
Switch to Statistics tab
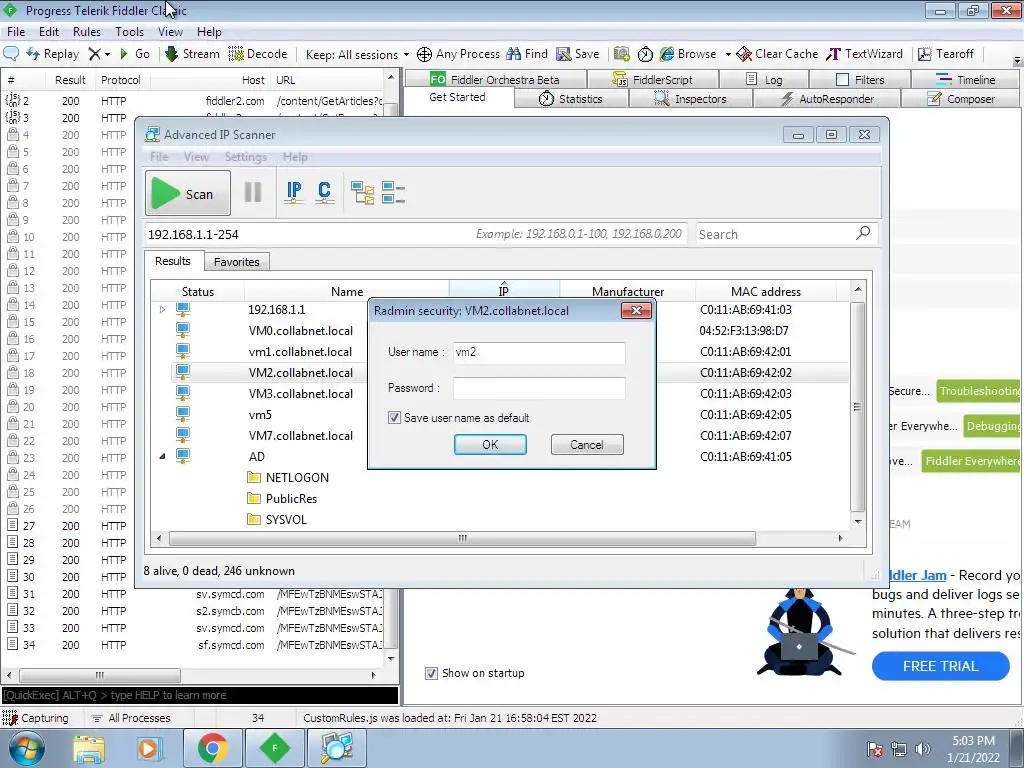tap(571, 99)
